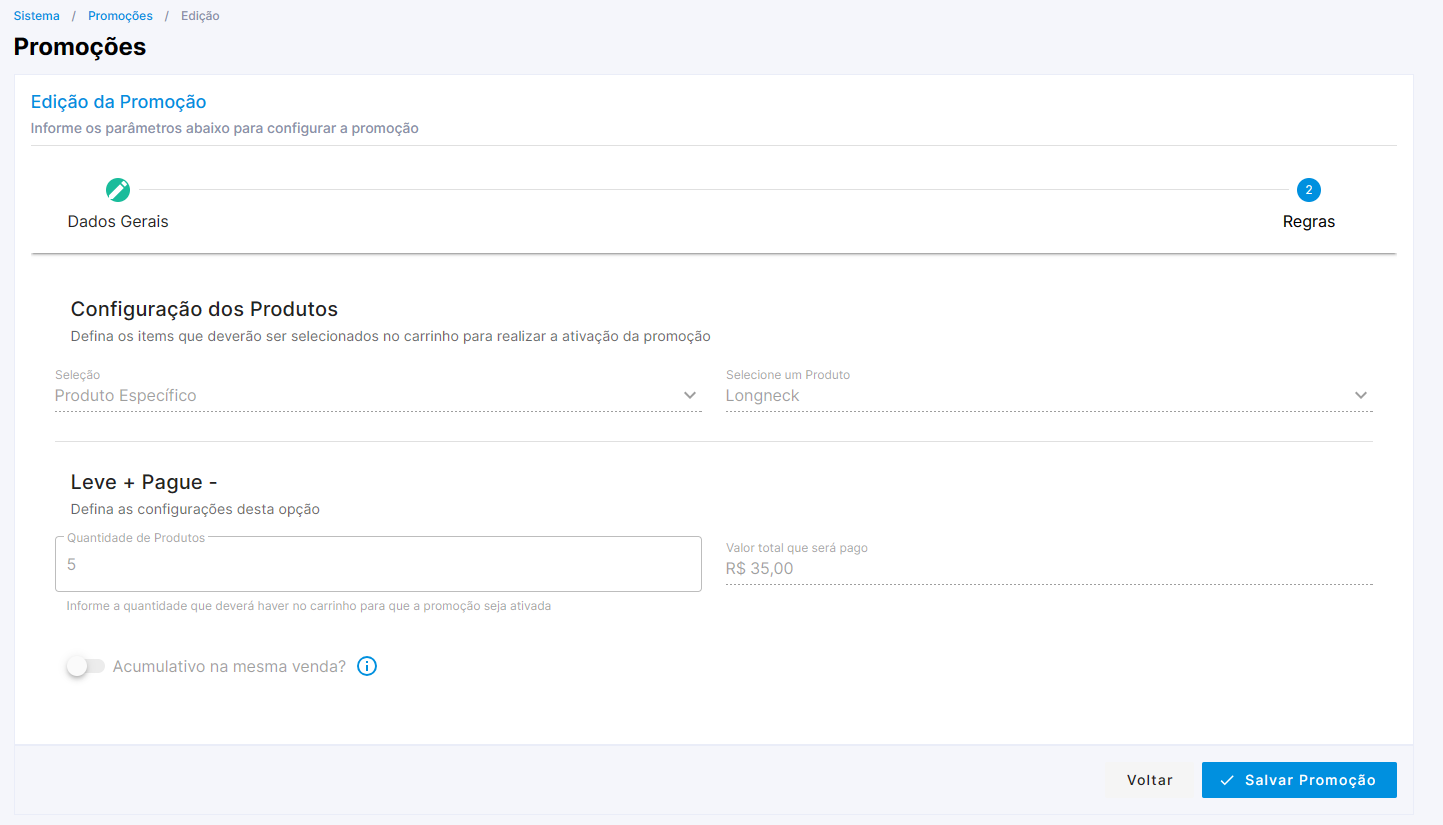Click the Promoções page title
This screenshot has width=1443, height=825.
click(80, 46)
